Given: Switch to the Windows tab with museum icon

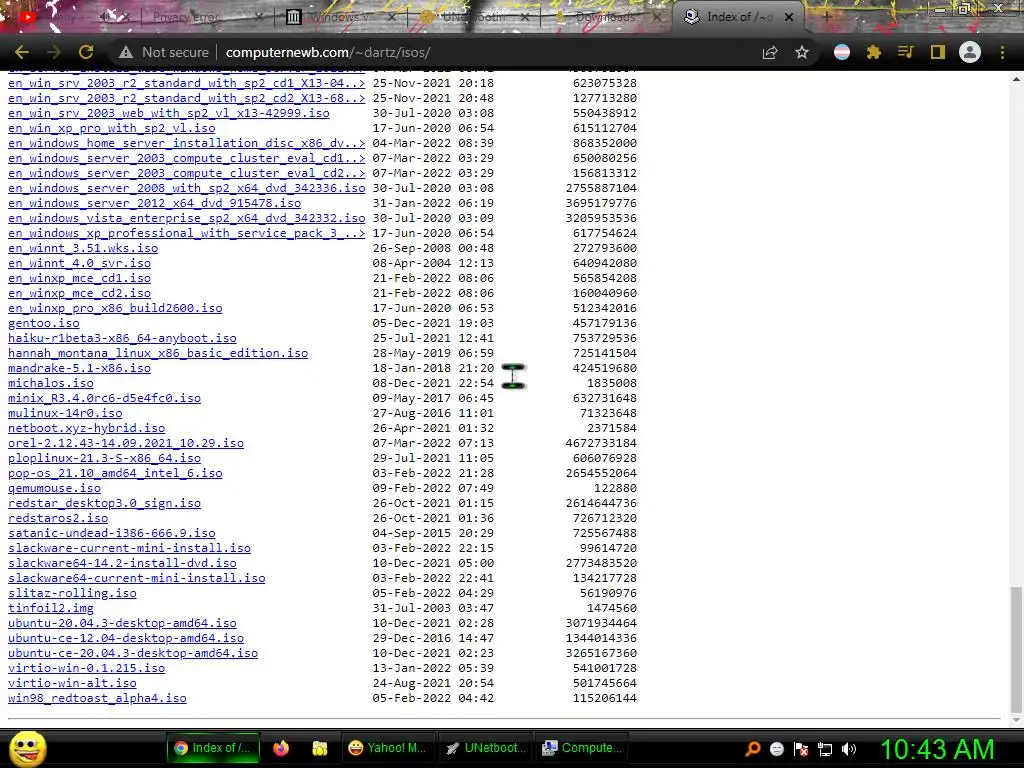Looking at the screenshot, I should pyautogui.click(x=341, y=17).
